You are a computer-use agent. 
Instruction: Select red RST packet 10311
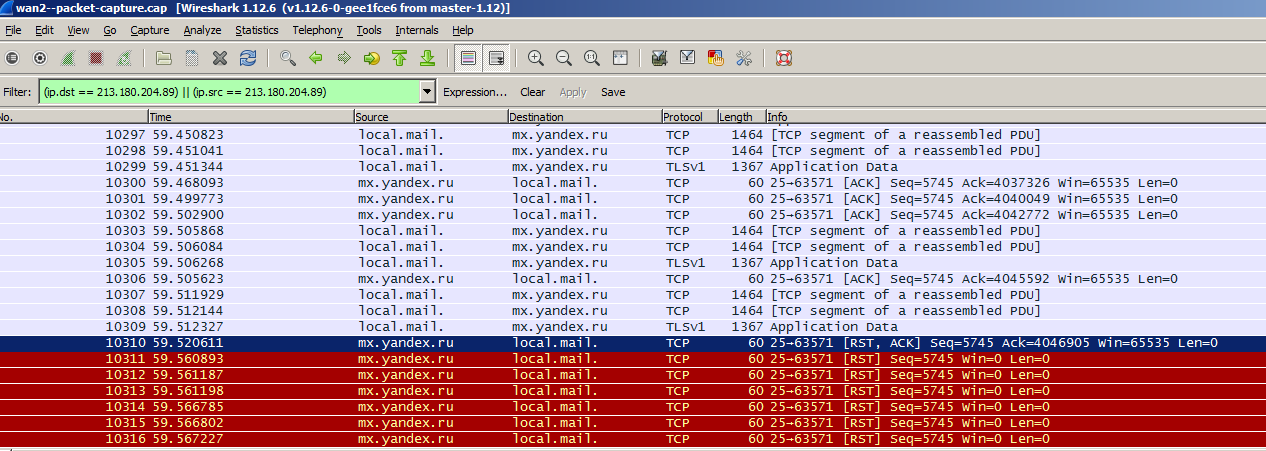pos(633,358)
